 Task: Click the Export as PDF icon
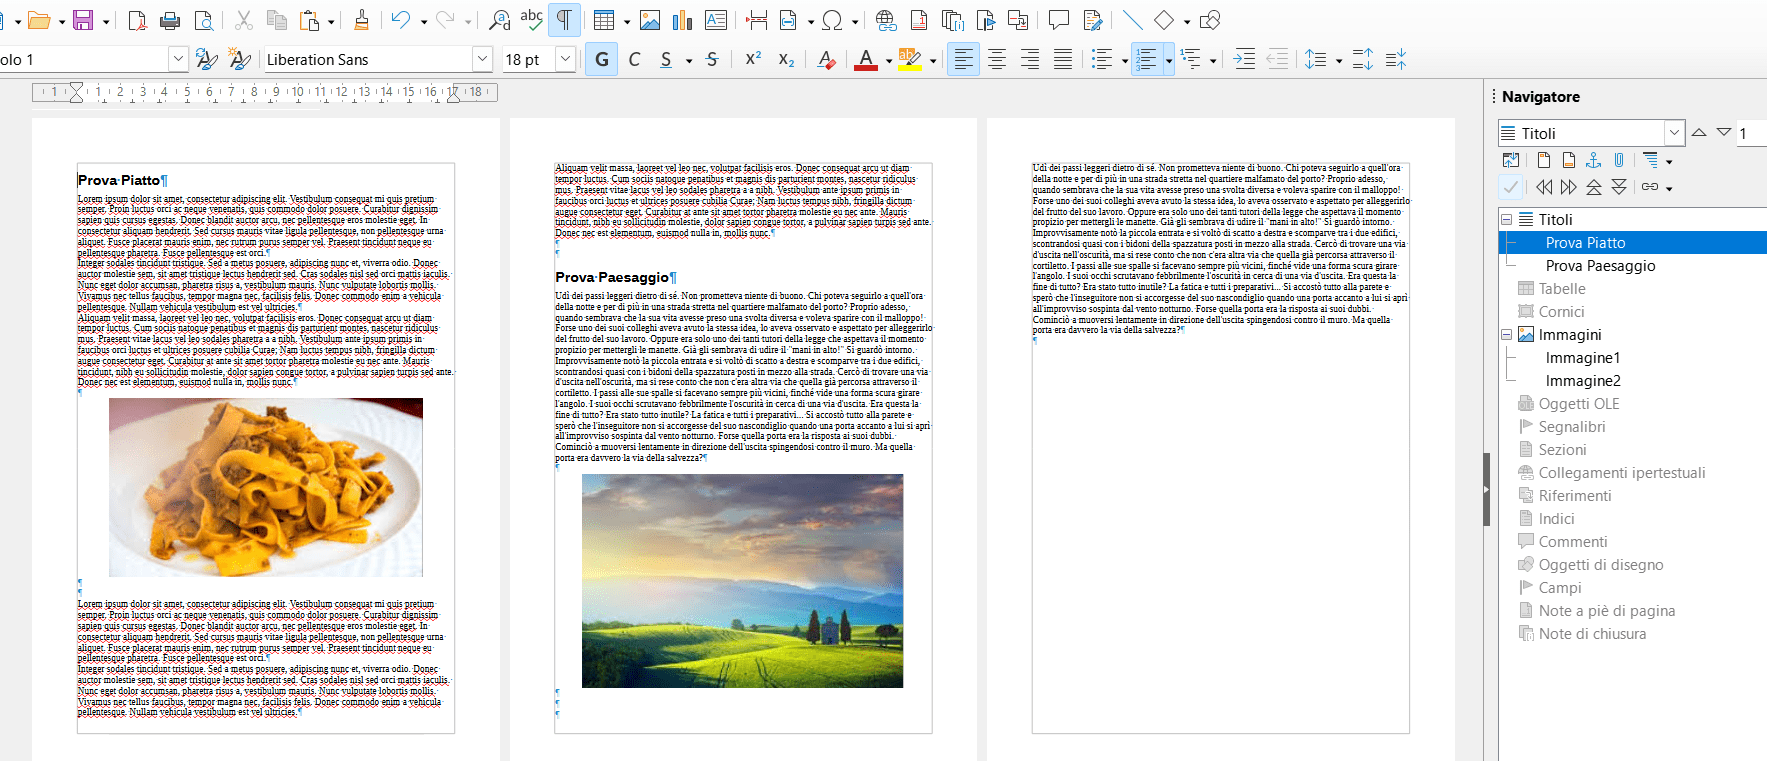pos(138,20)
